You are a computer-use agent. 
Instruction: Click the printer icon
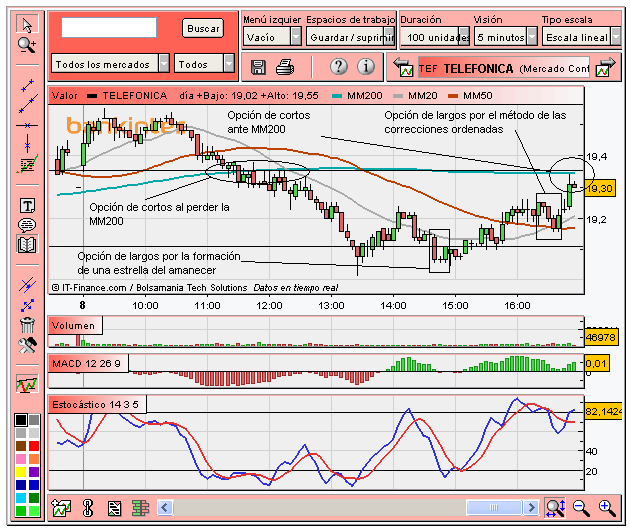285,67
